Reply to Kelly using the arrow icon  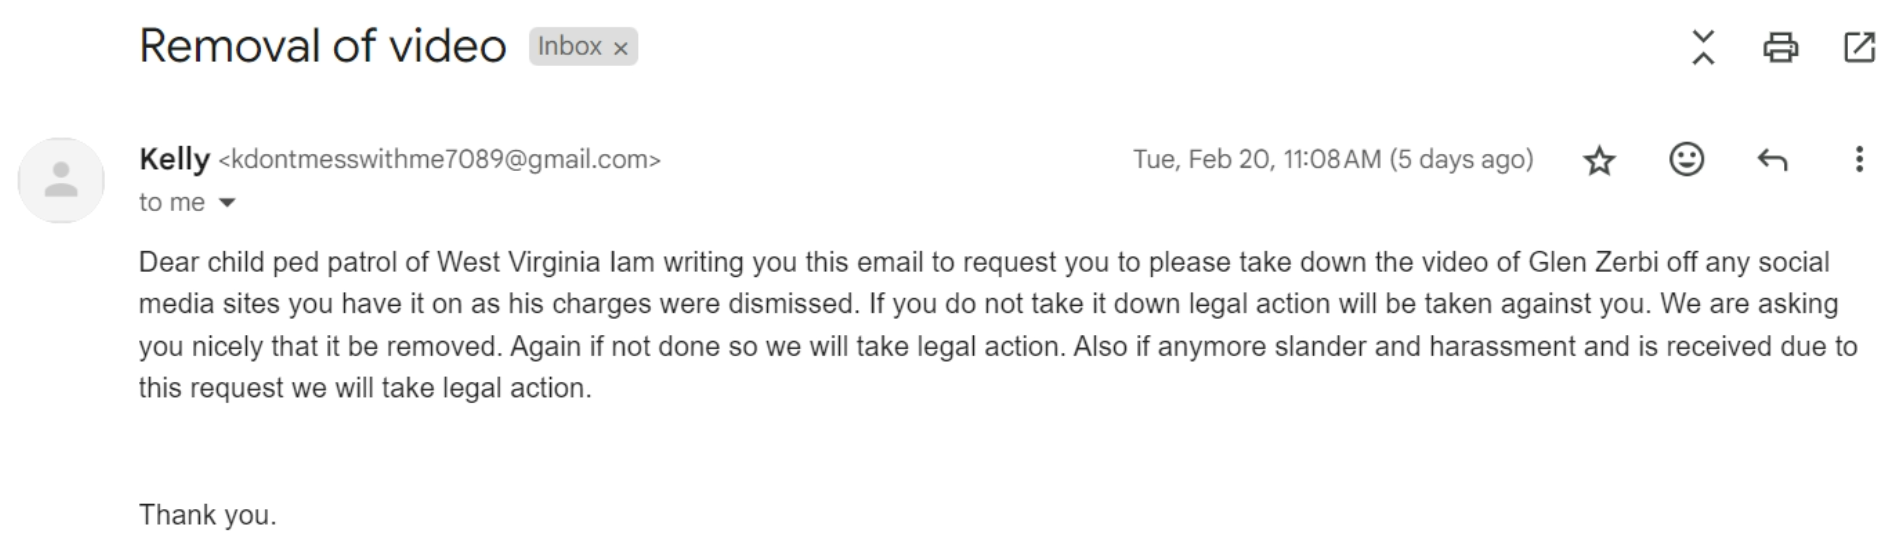(x=1772, y=160)
